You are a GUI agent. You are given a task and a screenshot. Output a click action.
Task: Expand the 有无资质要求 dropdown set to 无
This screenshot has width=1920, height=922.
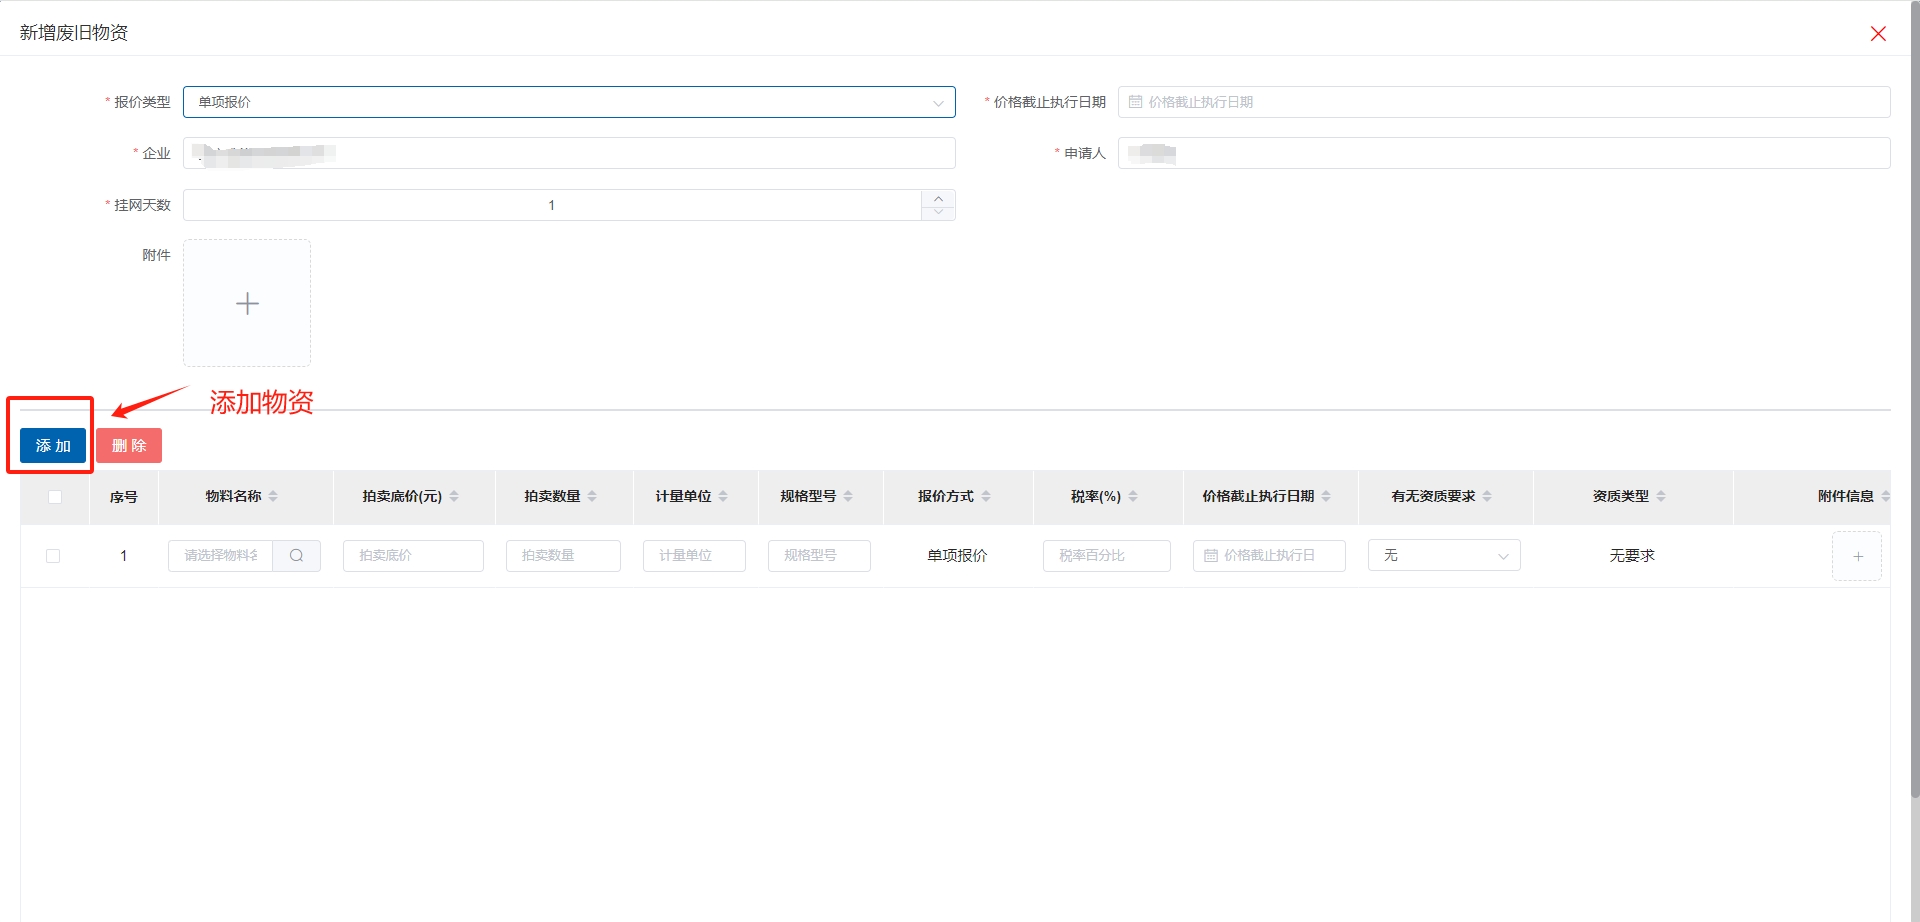[1444, 556]
